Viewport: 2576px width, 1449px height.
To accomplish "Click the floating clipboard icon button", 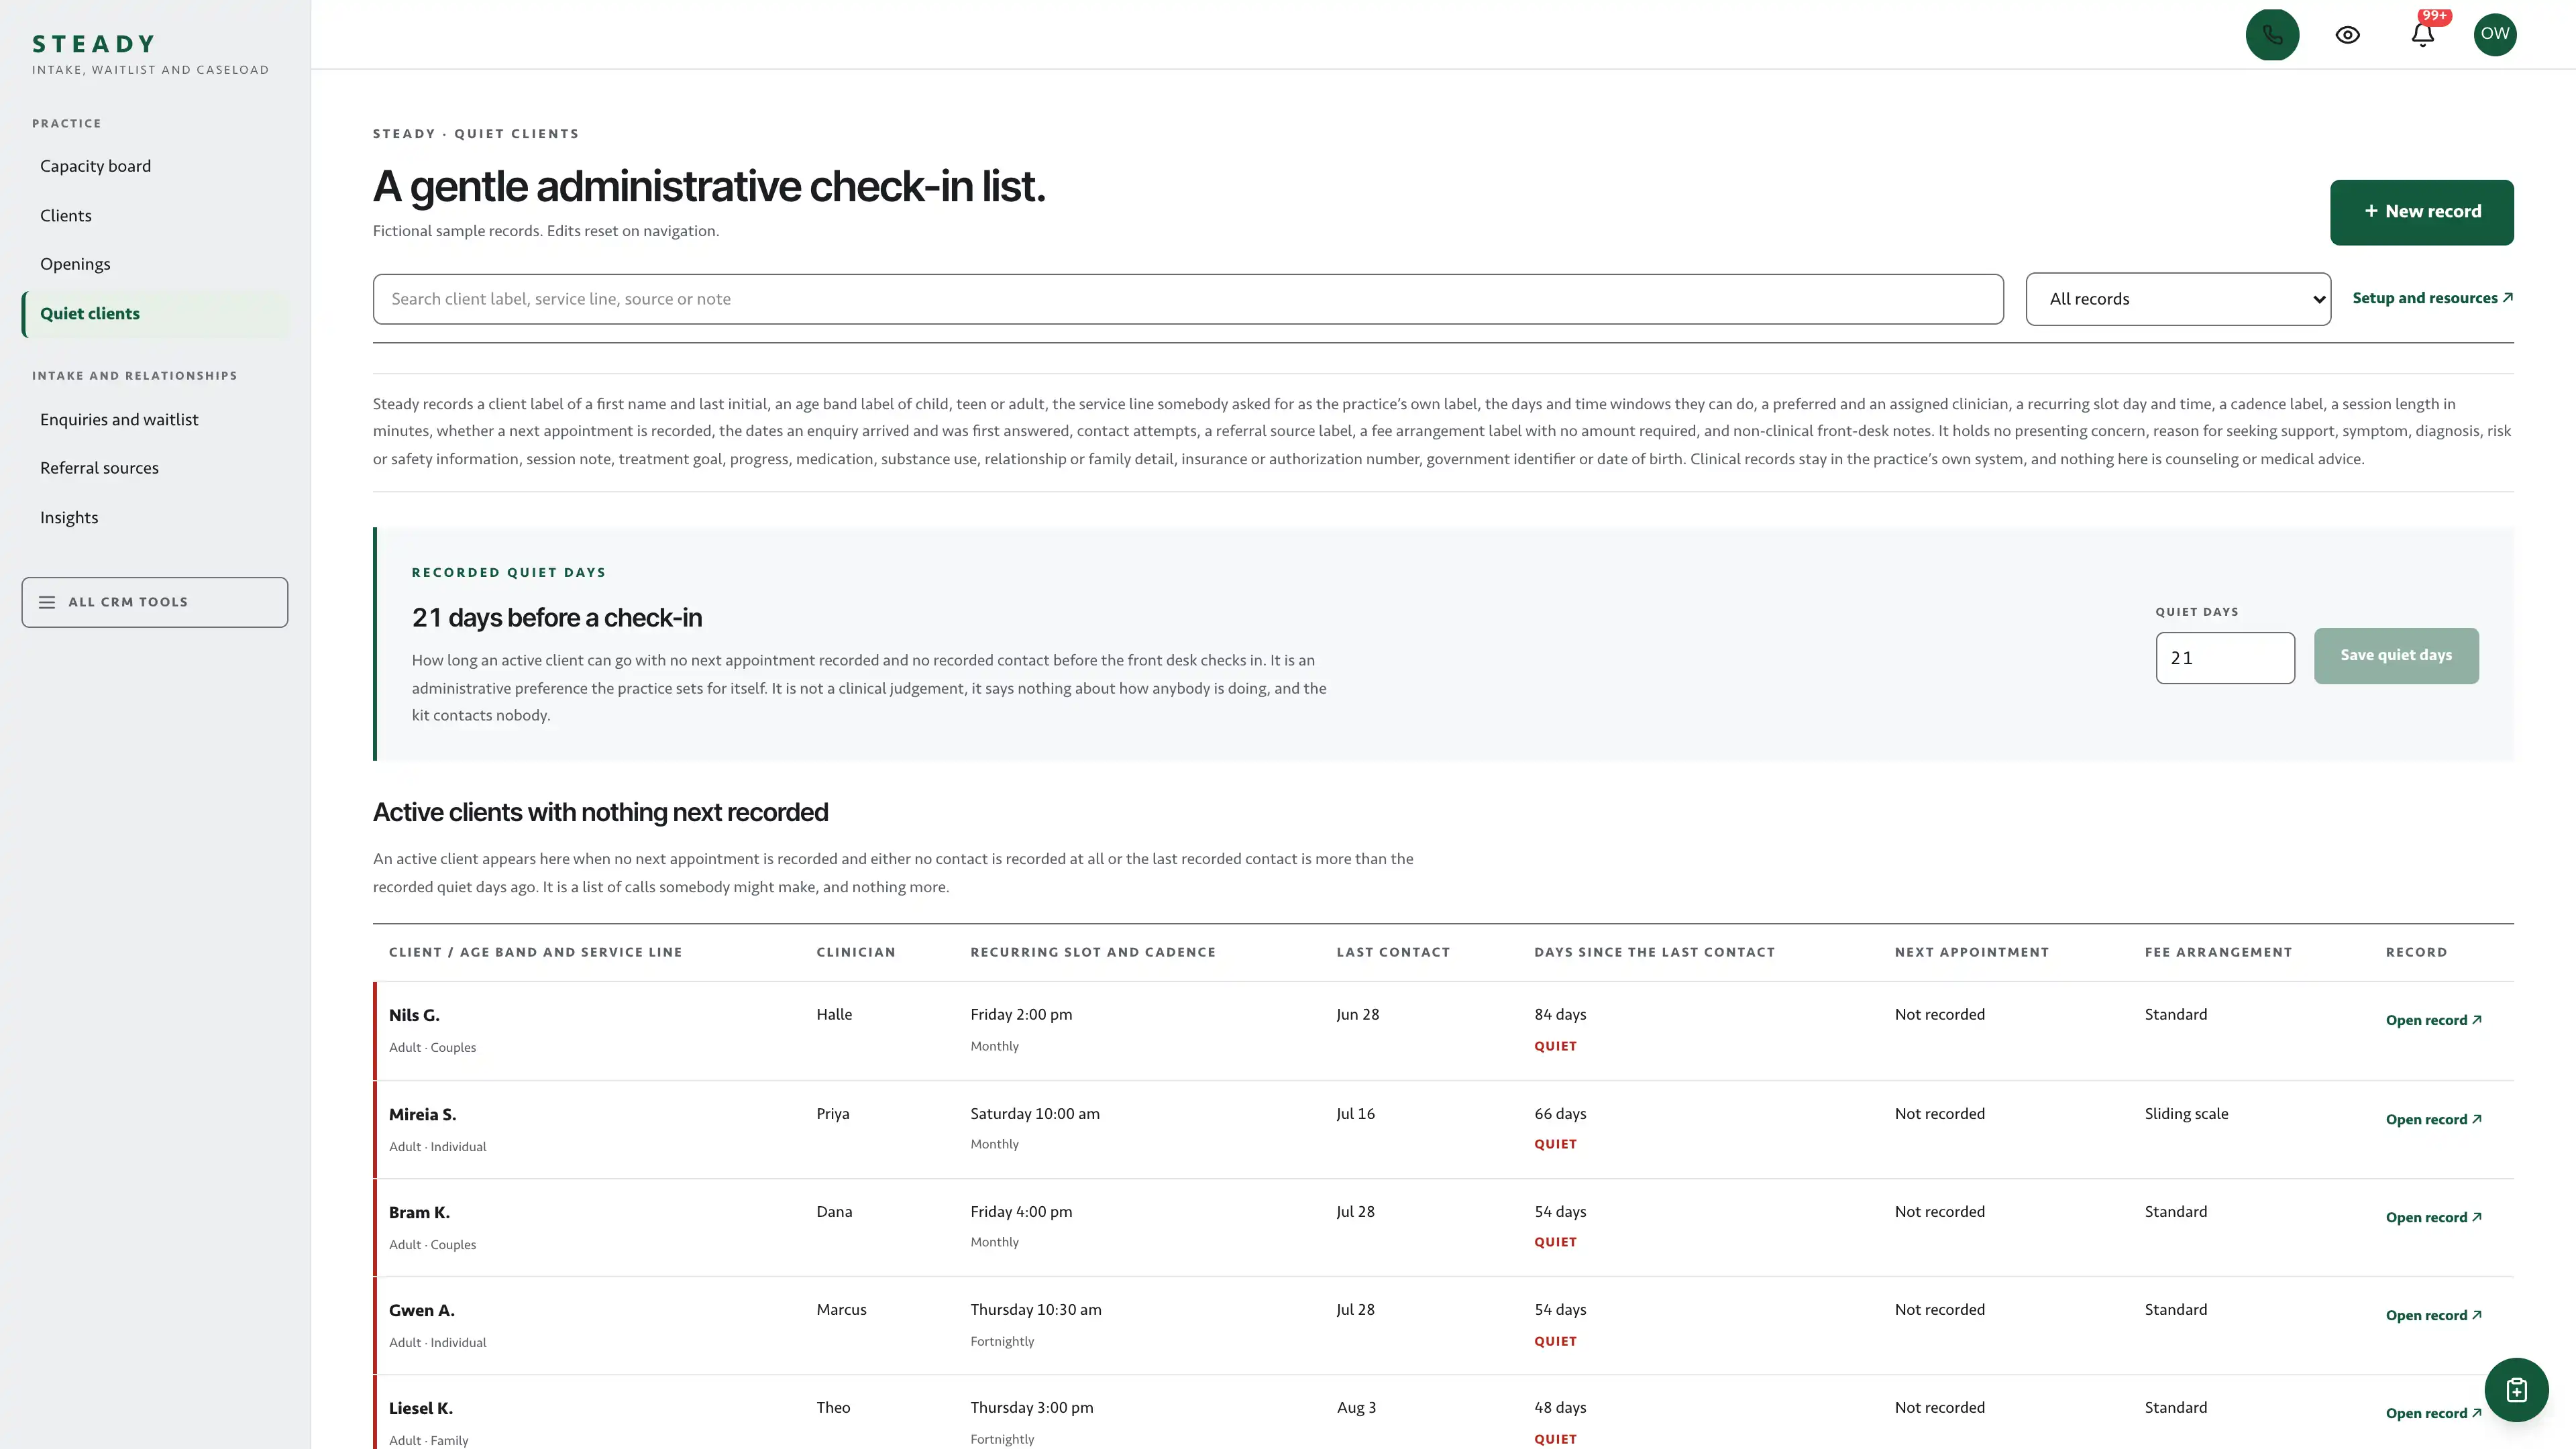I will point(2516,1389).
